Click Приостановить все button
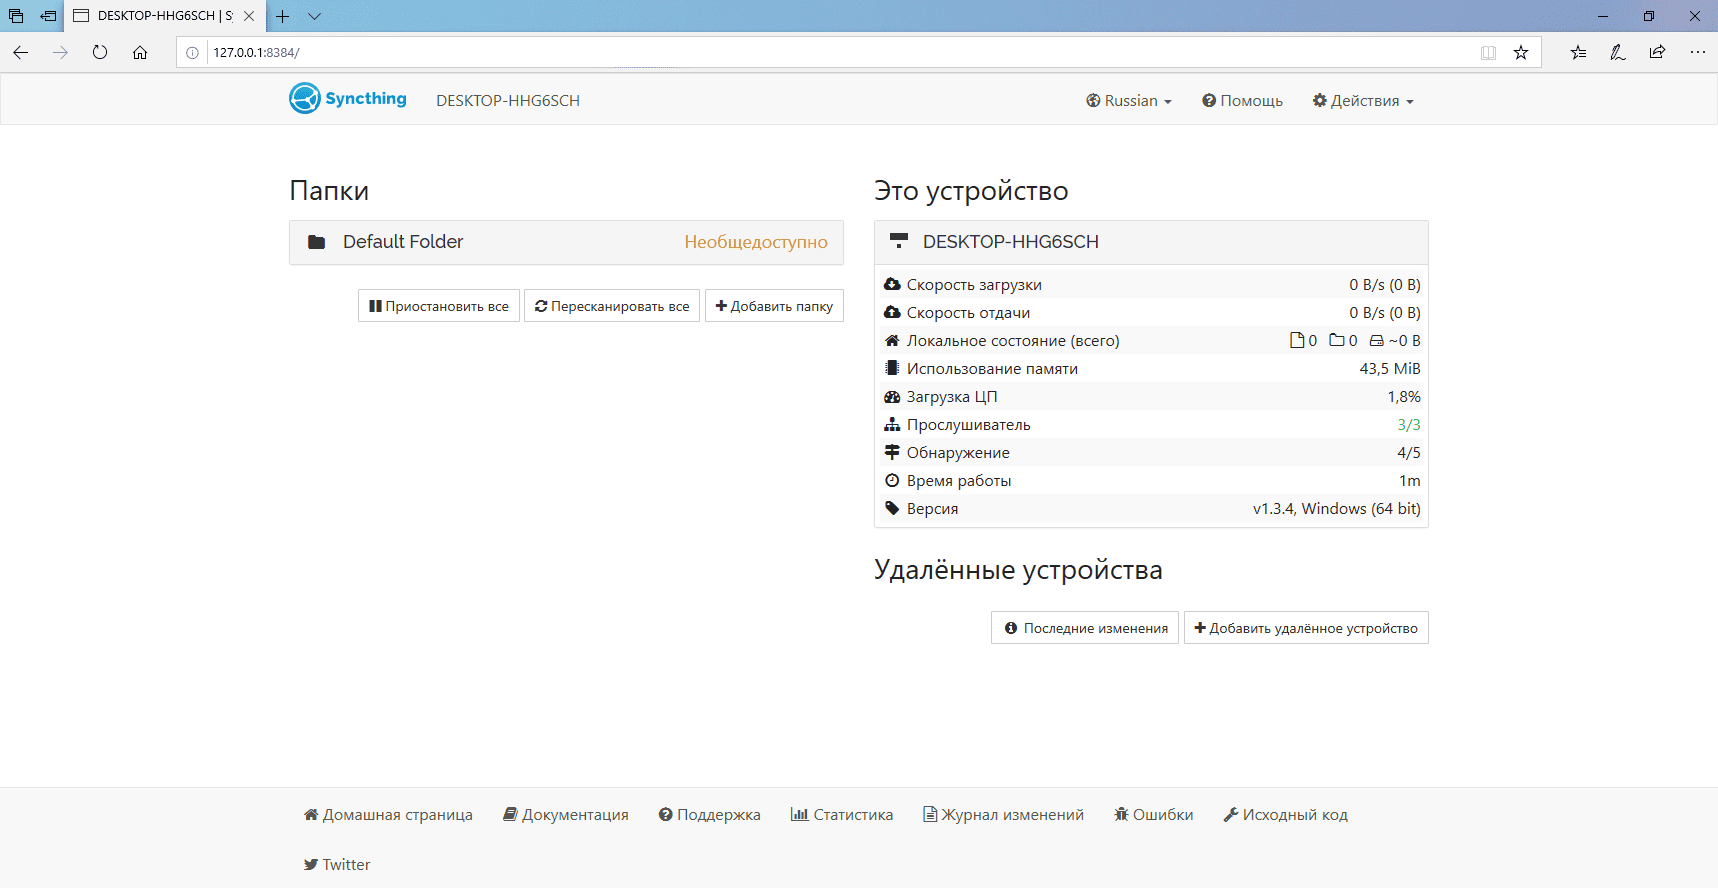The width and height of the screenshot is (1718, 888). (439, 306)
